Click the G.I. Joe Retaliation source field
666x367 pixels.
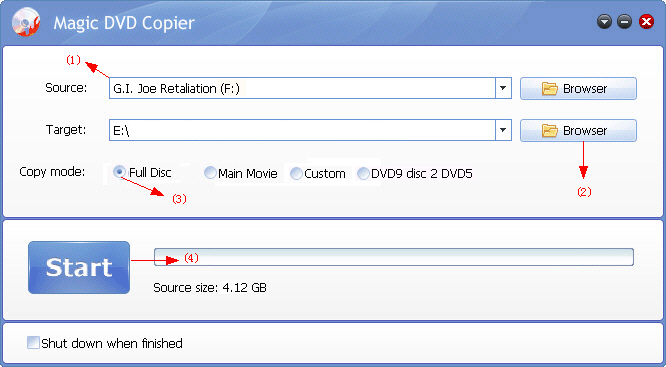(302, 88)
